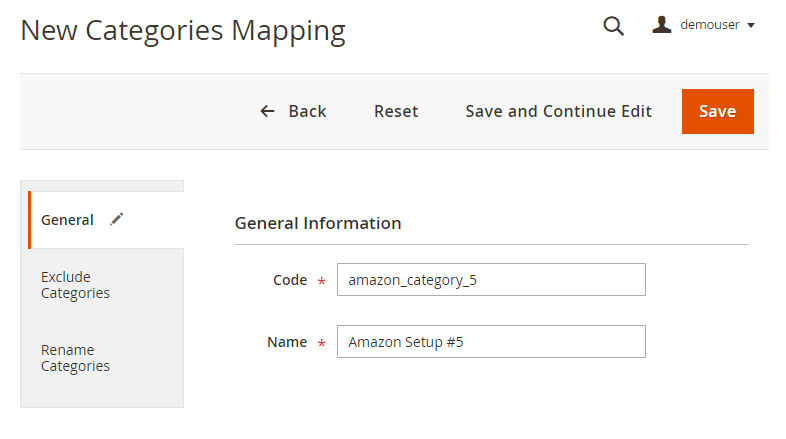Switch to Exclude Categories tab
Viewport: 786px width, 439px height.
coord(75,285)
